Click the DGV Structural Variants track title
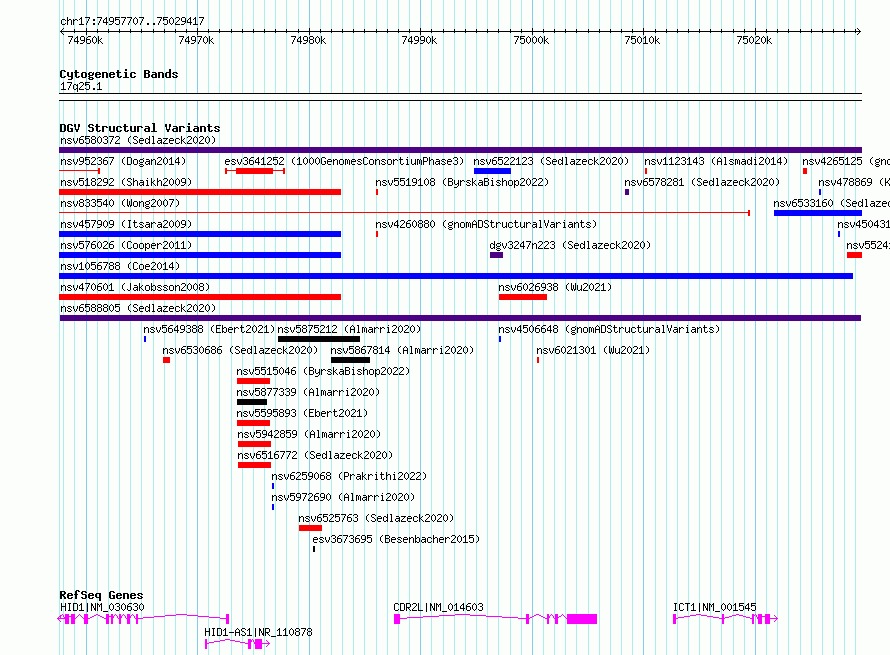The width and height of the screenshot is (890, 655). 140,128
